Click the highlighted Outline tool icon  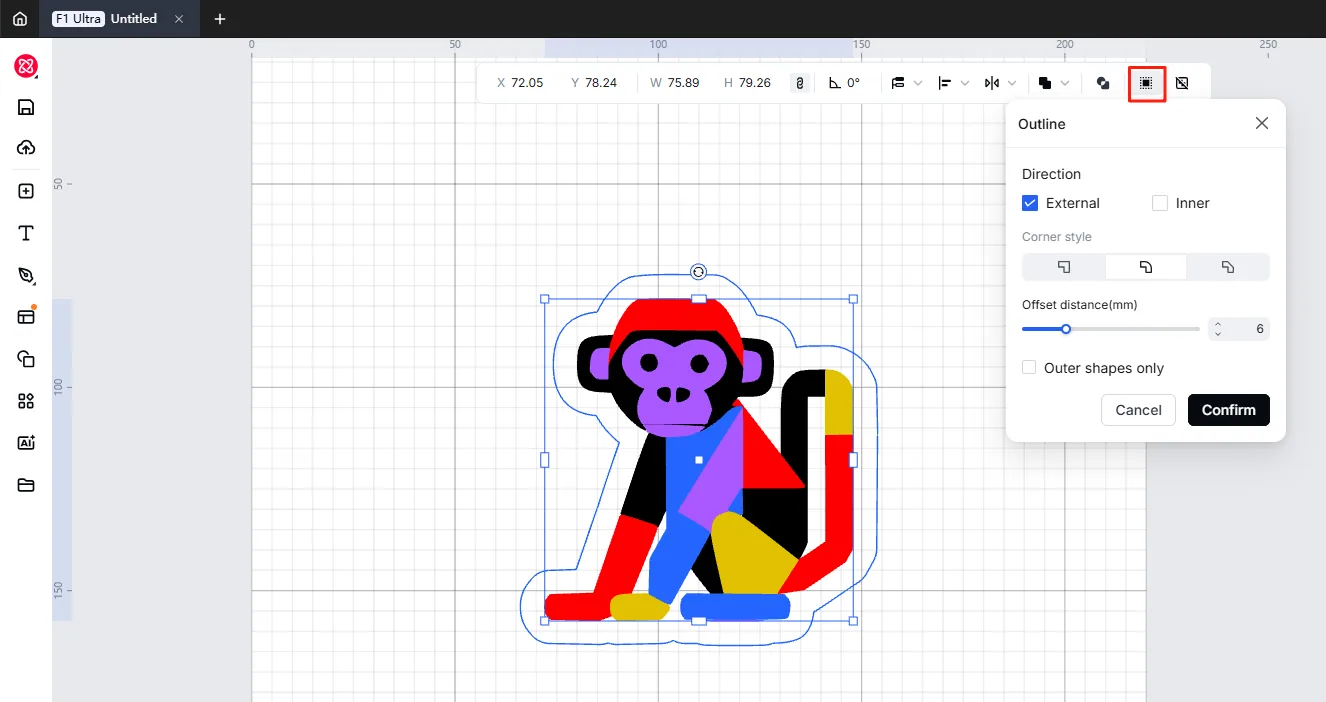pos(1146,83)
